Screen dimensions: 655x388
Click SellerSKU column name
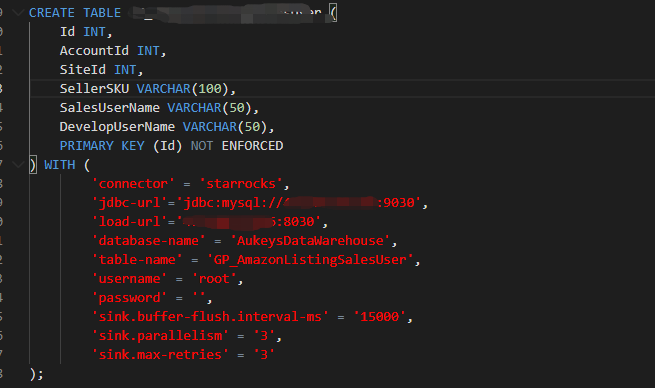(x=94, y=89)
